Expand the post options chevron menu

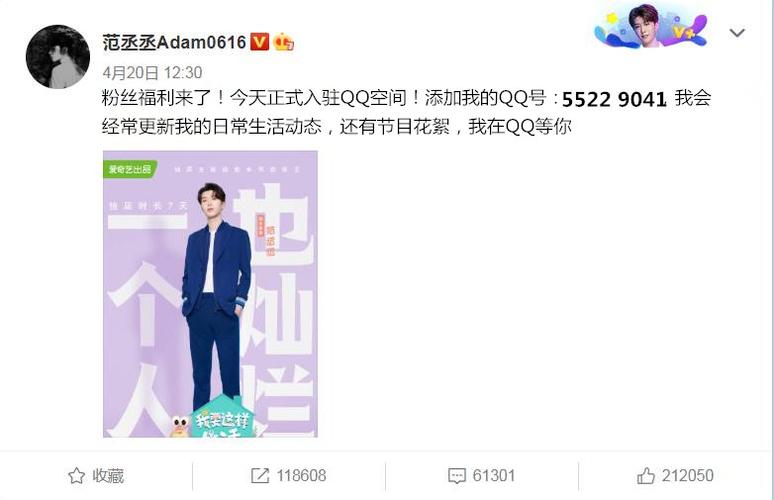736,33
